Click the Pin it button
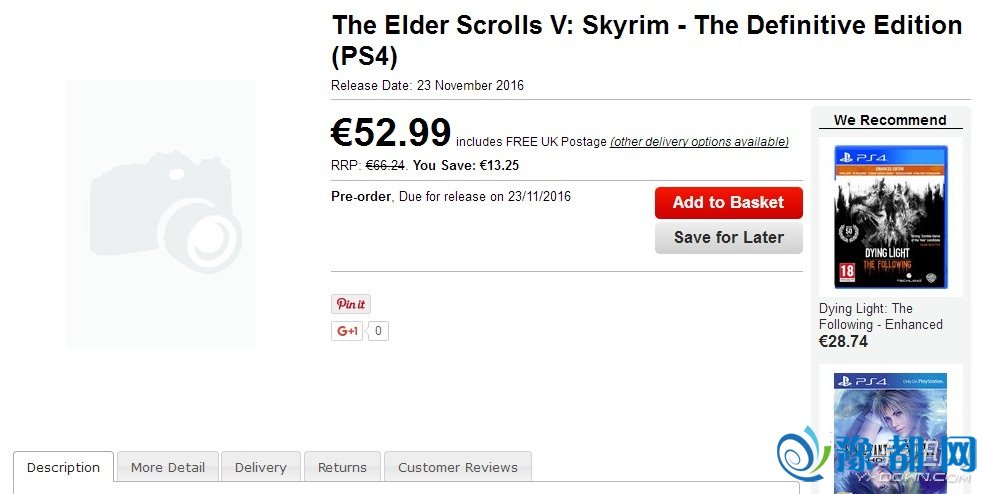The height and width of the screenshot is (494, 982). click(x=351, y=304)
